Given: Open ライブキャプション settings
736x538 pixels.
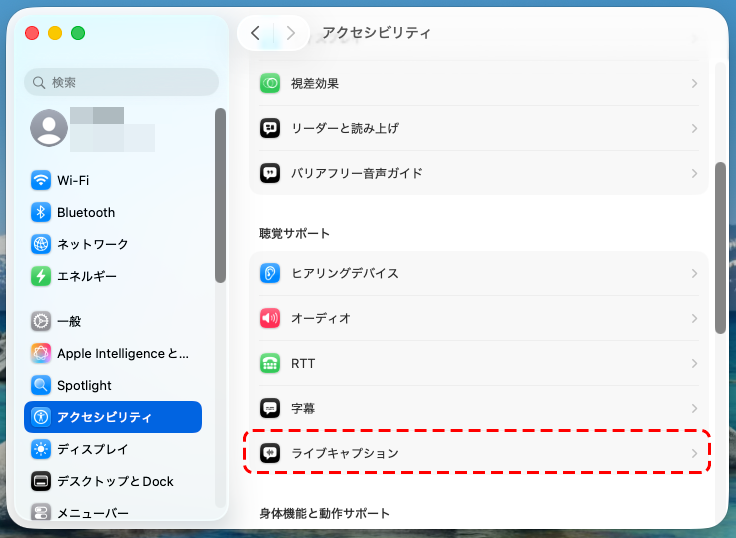Looking at the screenshot, I should [x=478, y=453].
